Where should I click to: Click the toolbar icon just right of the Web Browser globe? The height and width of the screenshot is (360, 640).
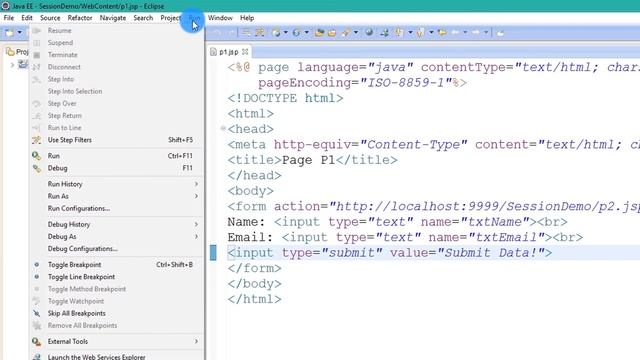[x=384, y=32]
